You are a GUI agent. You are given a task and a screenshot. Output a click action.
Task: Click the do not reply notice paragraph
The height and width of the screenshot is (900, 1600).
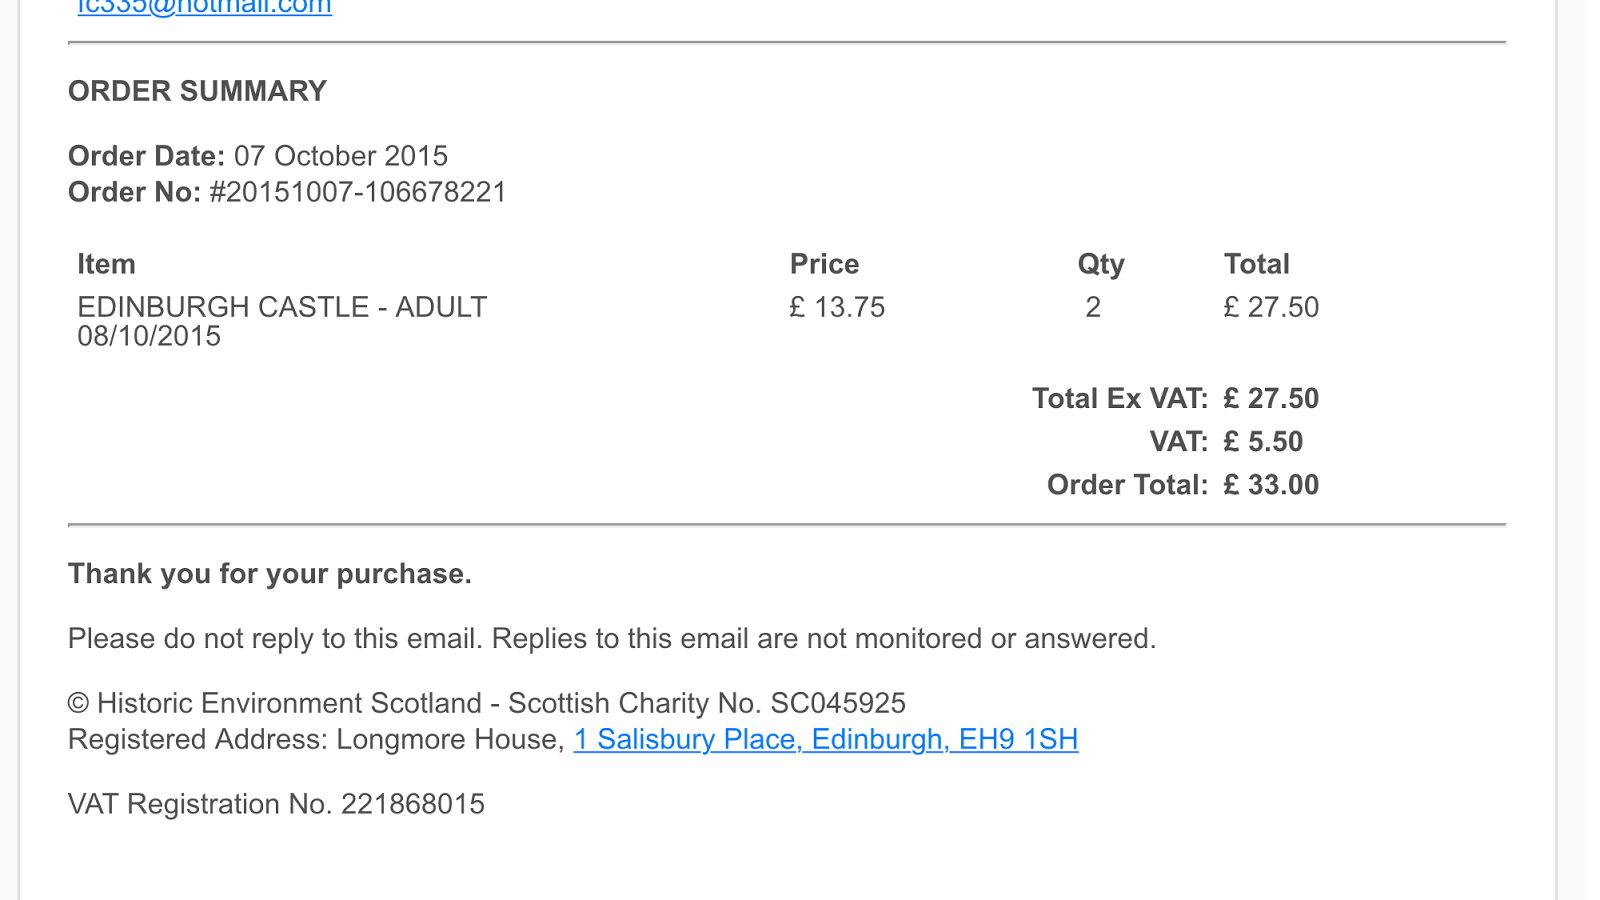pyautogui.click(x=611, y=639)
